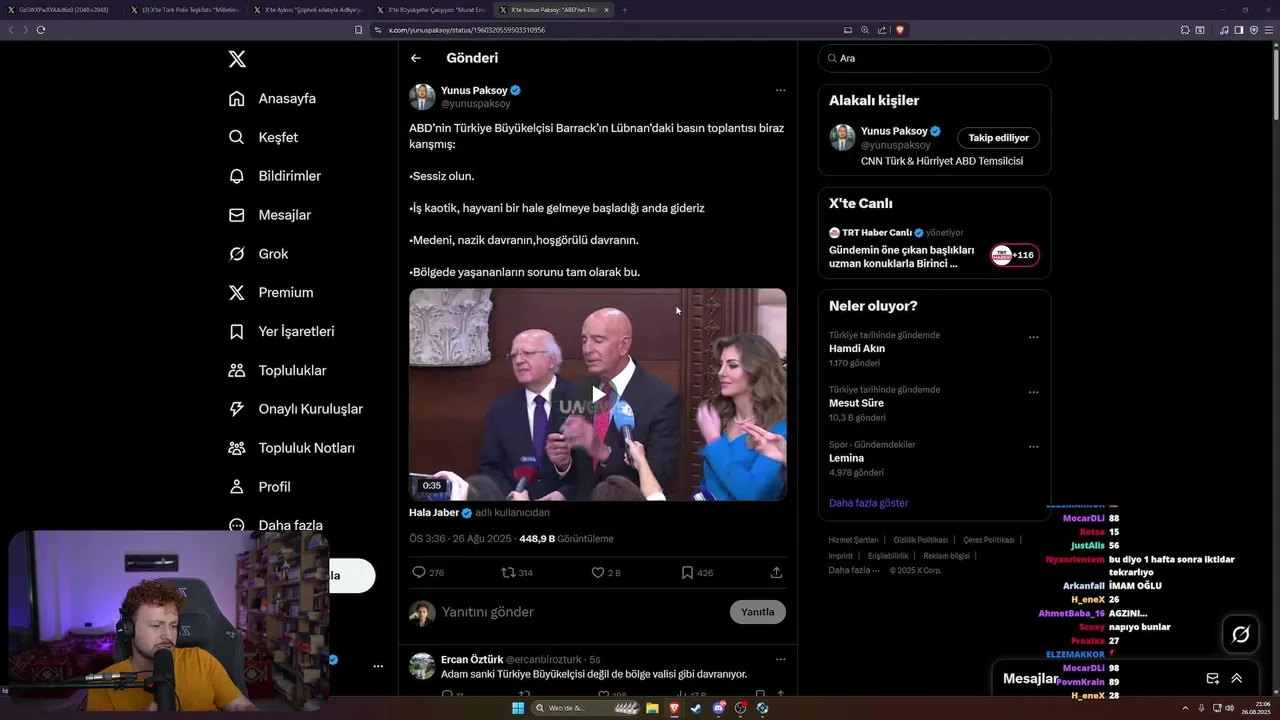Expand the footer Daha fazla menu
Image resolution: width=1280 pixels, height=720 pixels.
tap(854, 570)
